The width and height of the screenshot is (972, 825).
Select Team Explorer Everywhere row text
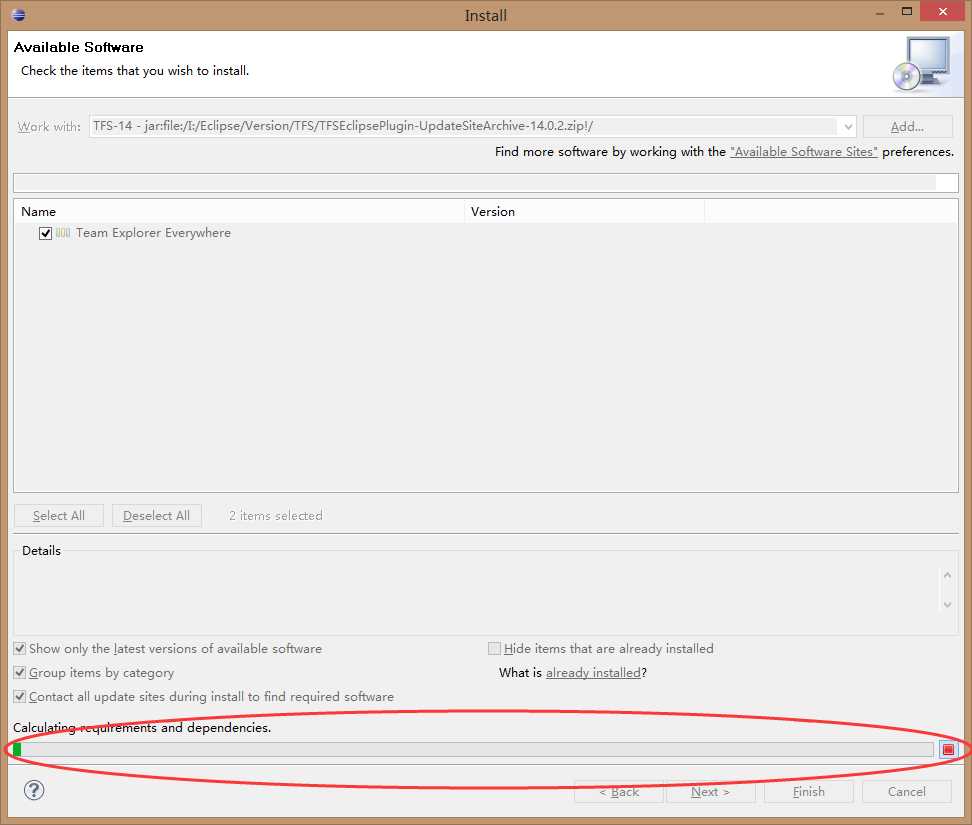[x=153, y=233]
